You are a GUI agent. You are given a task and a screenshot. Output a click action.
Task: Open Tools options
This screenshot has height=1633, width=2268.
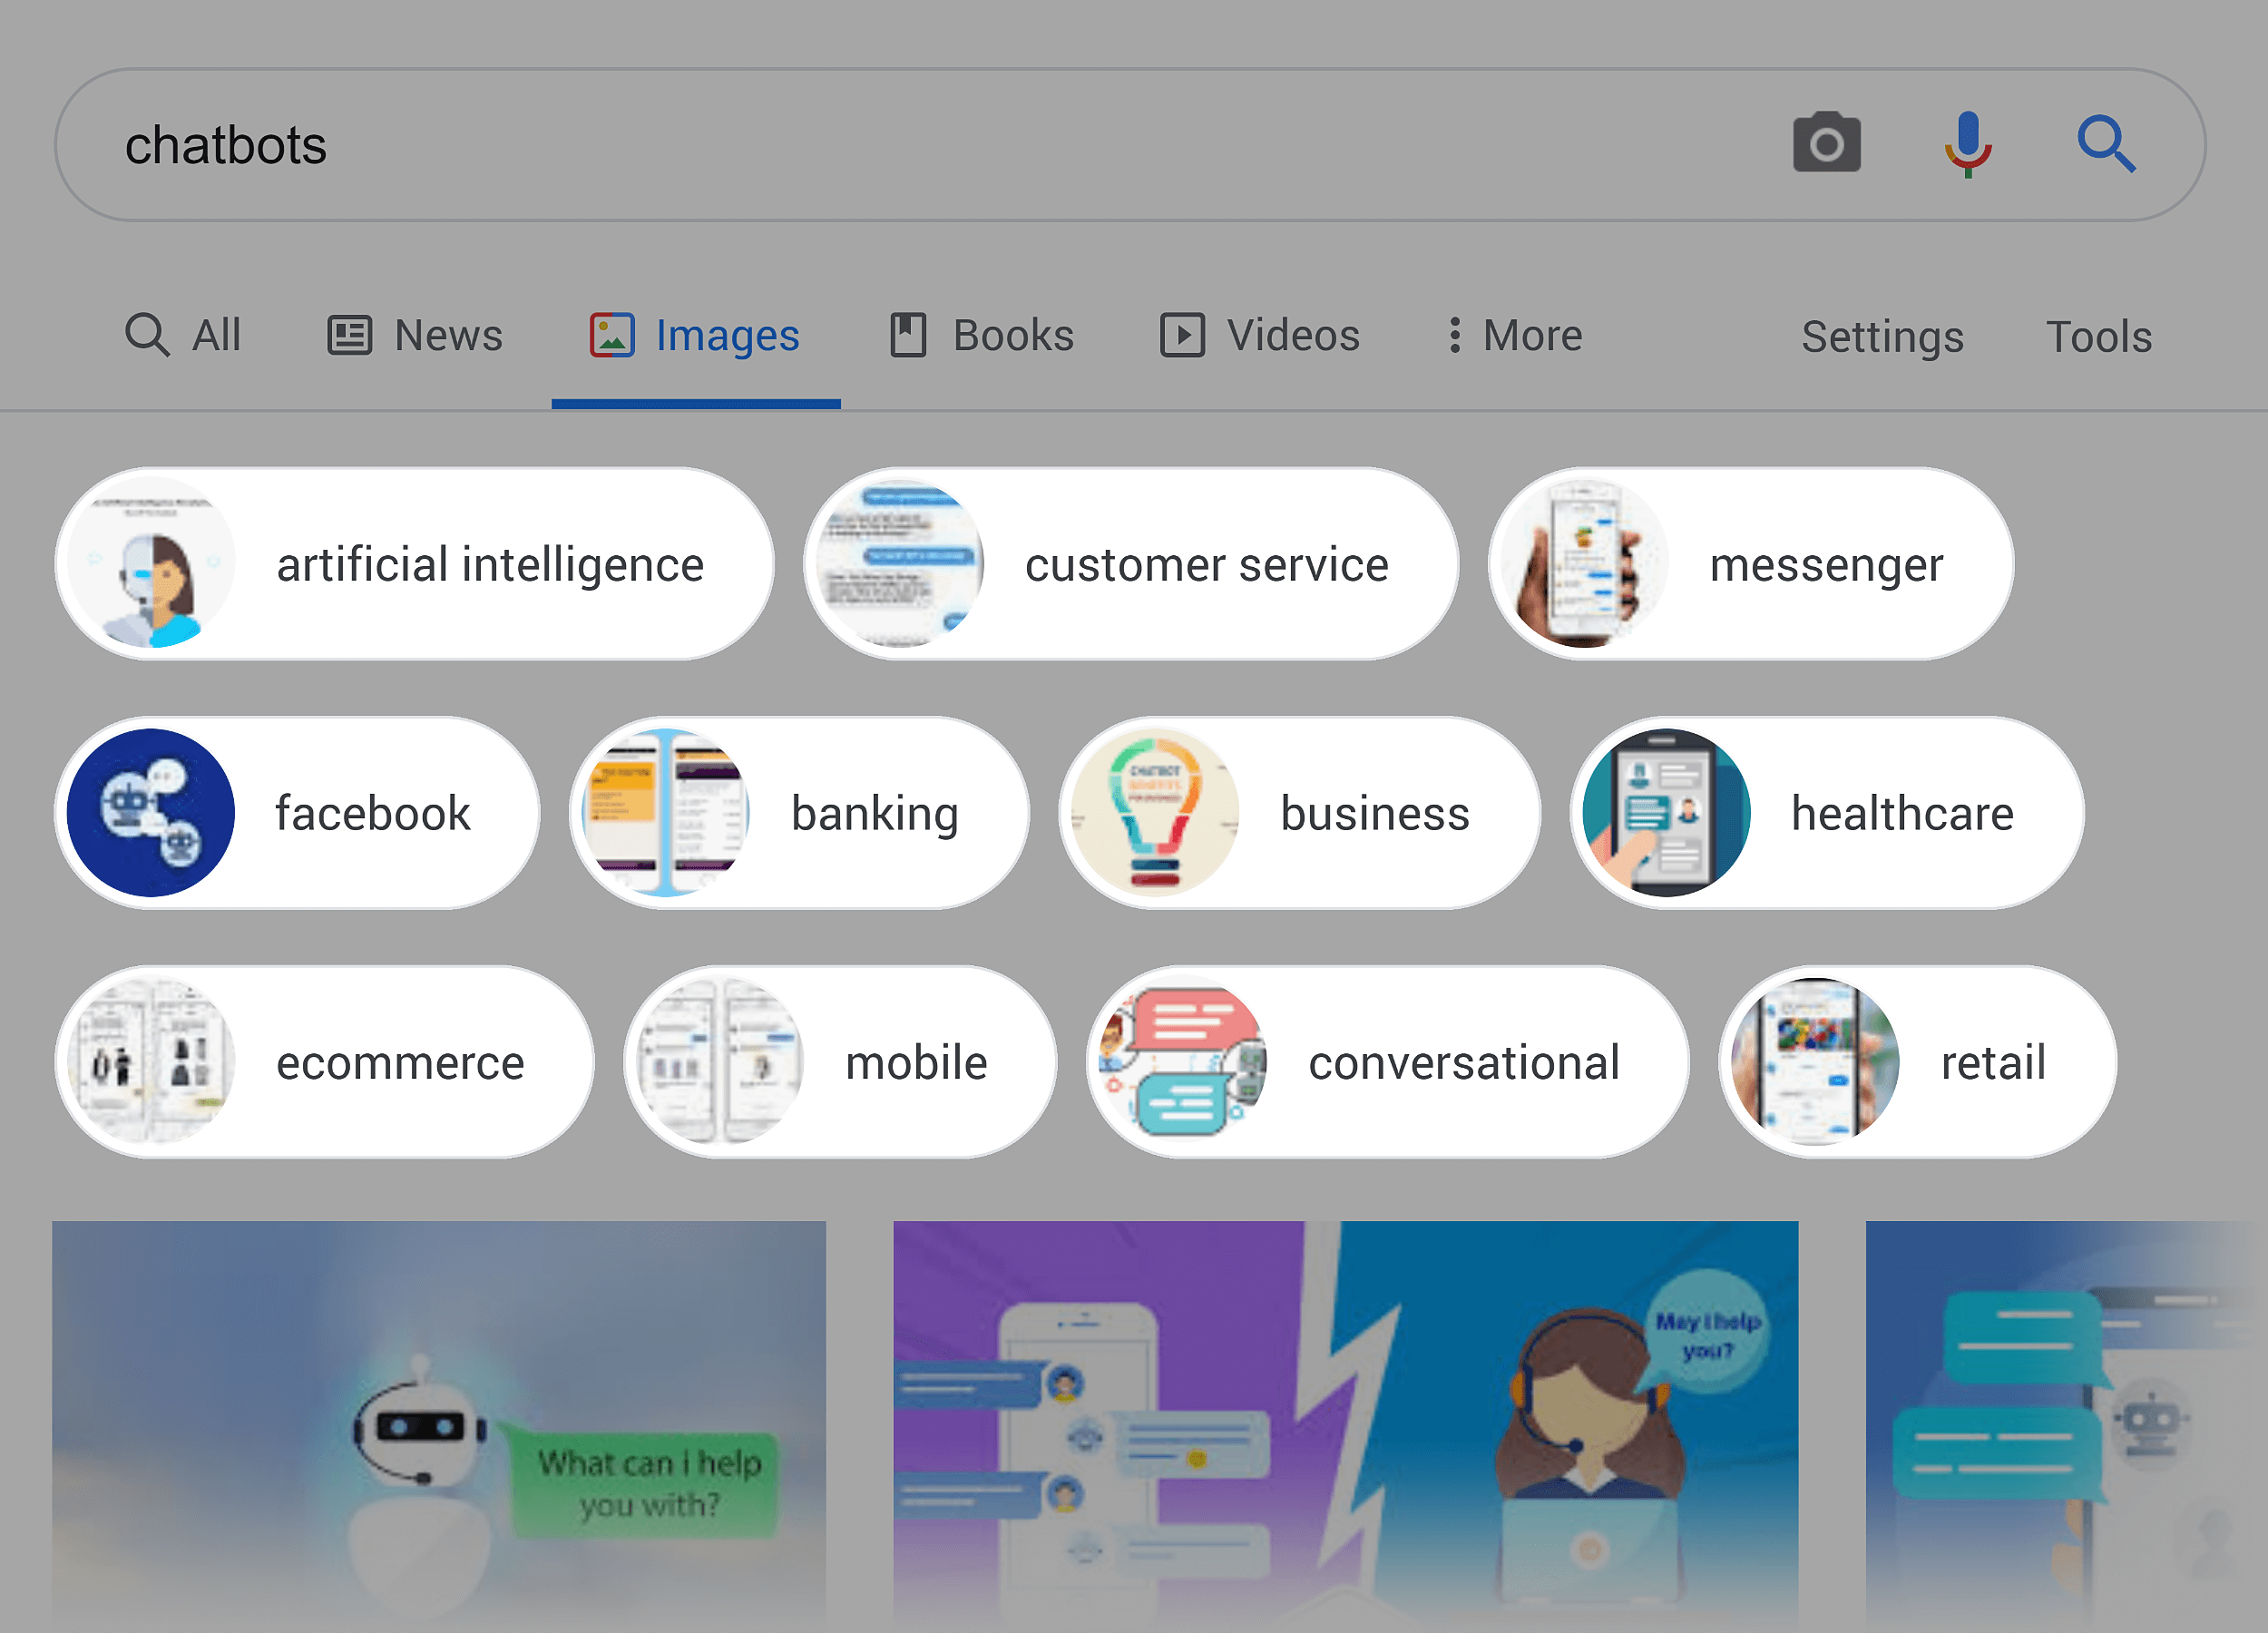coord(2098,337)
